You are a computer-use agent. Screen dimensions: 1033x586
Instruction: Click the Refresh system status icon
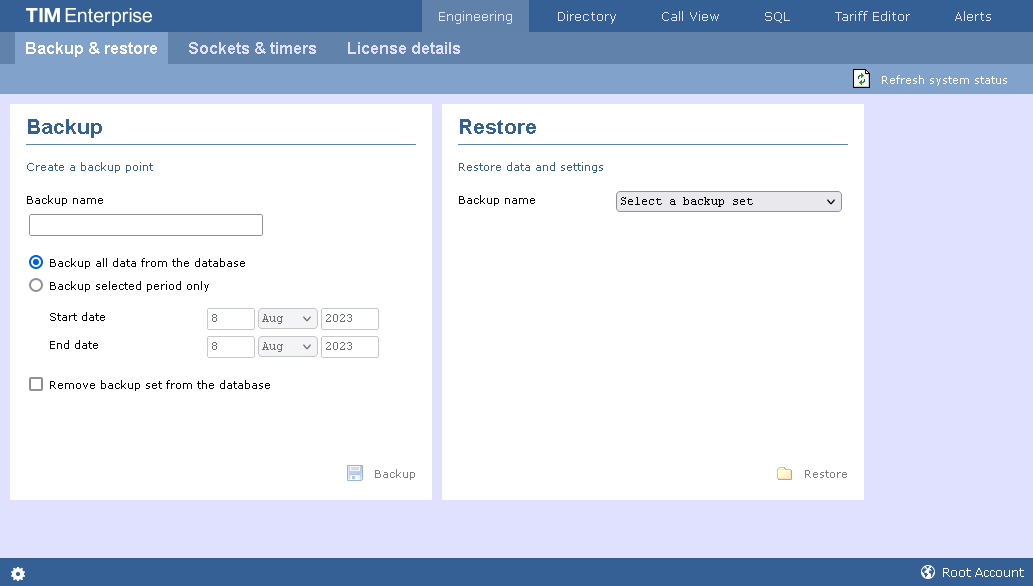tap(861, 79)
